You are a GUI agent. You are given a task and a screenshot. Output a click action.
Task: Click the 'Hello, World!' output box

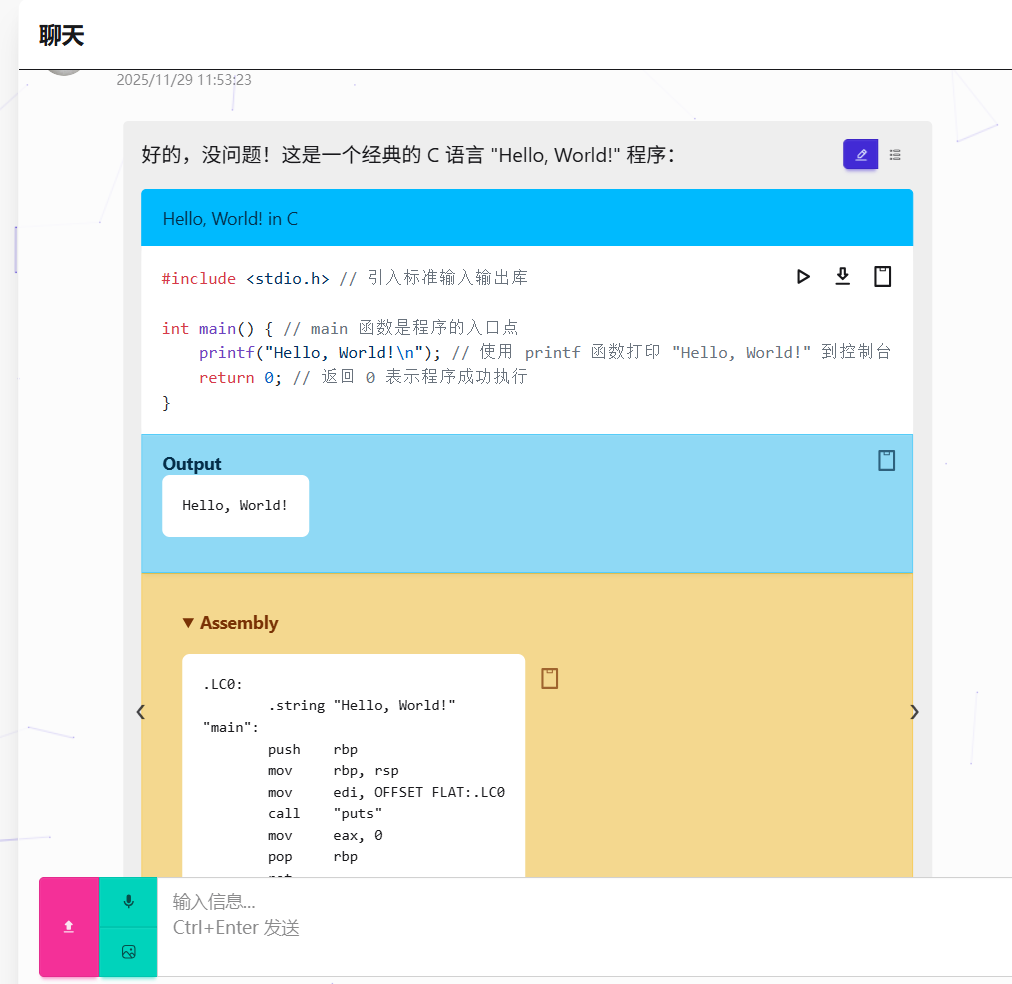pos(236,506)
